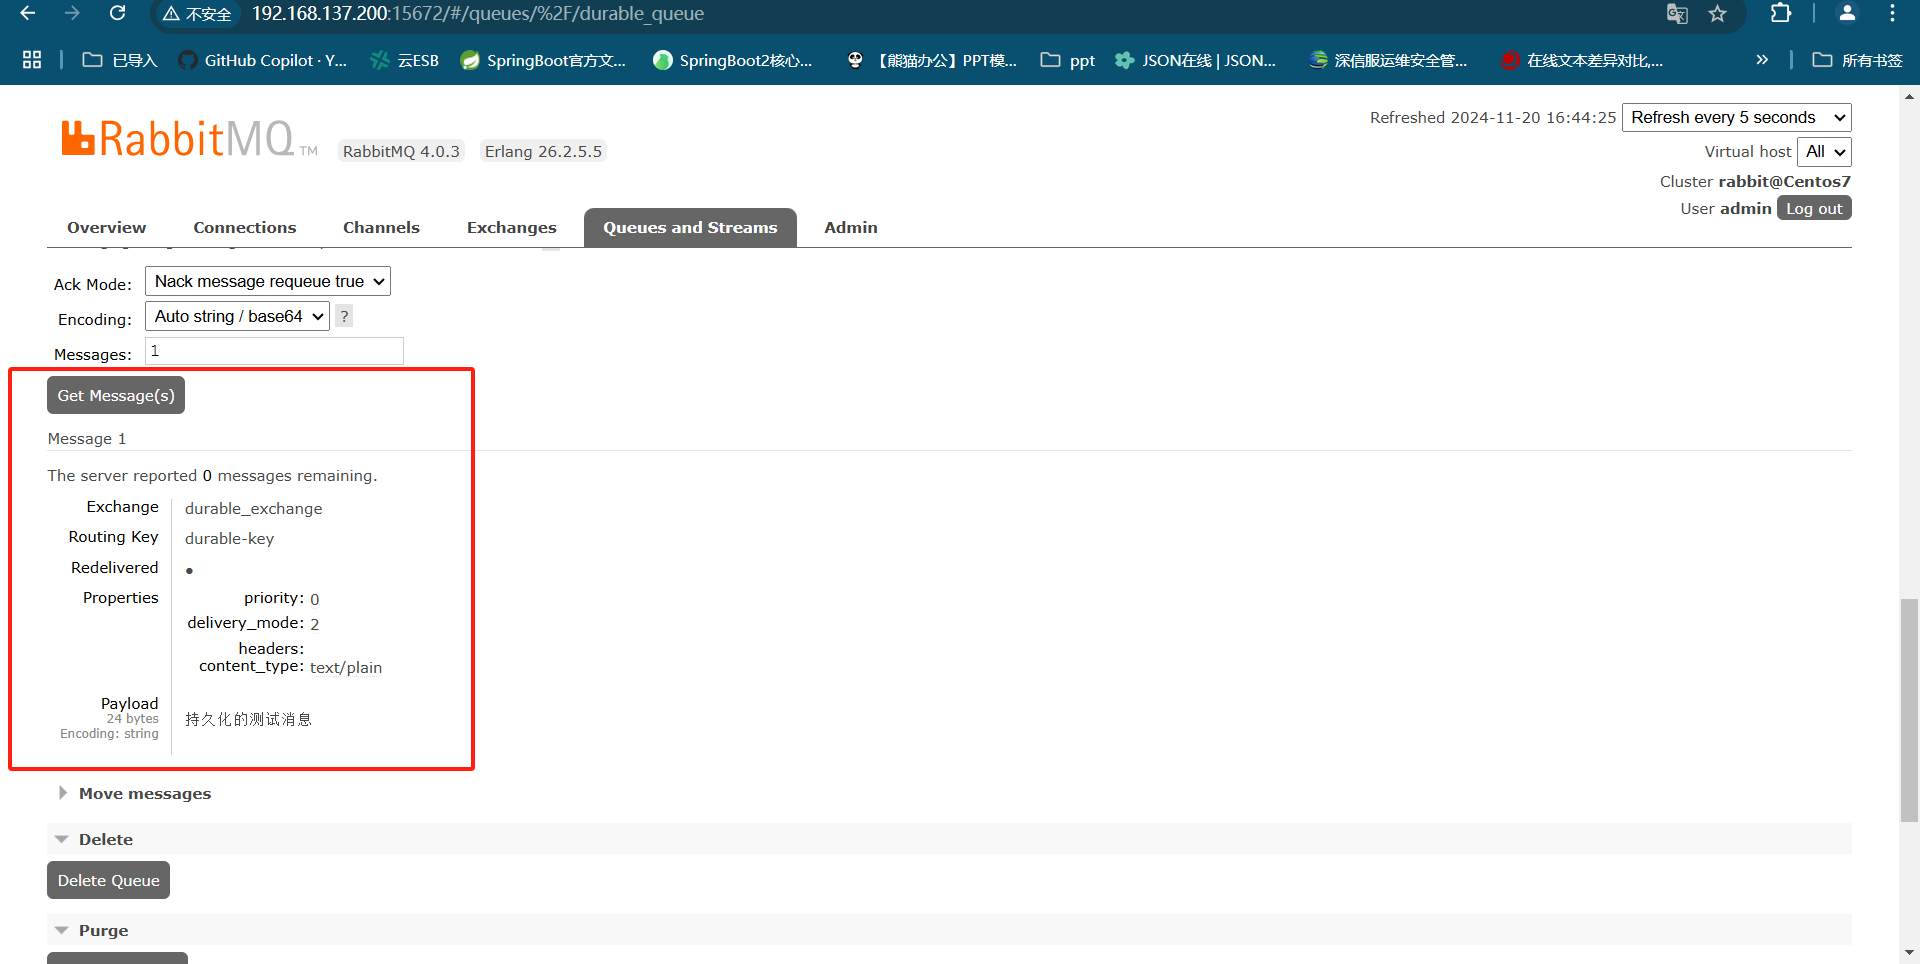Click the text/plain content_type value

pos(346,667)
